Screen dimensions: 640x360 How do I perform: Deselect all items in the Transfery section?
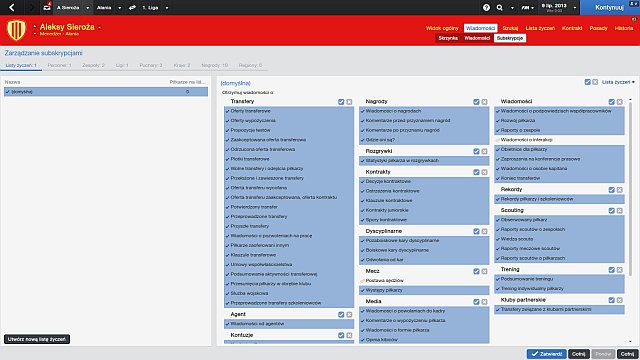(x=349, y=102)
